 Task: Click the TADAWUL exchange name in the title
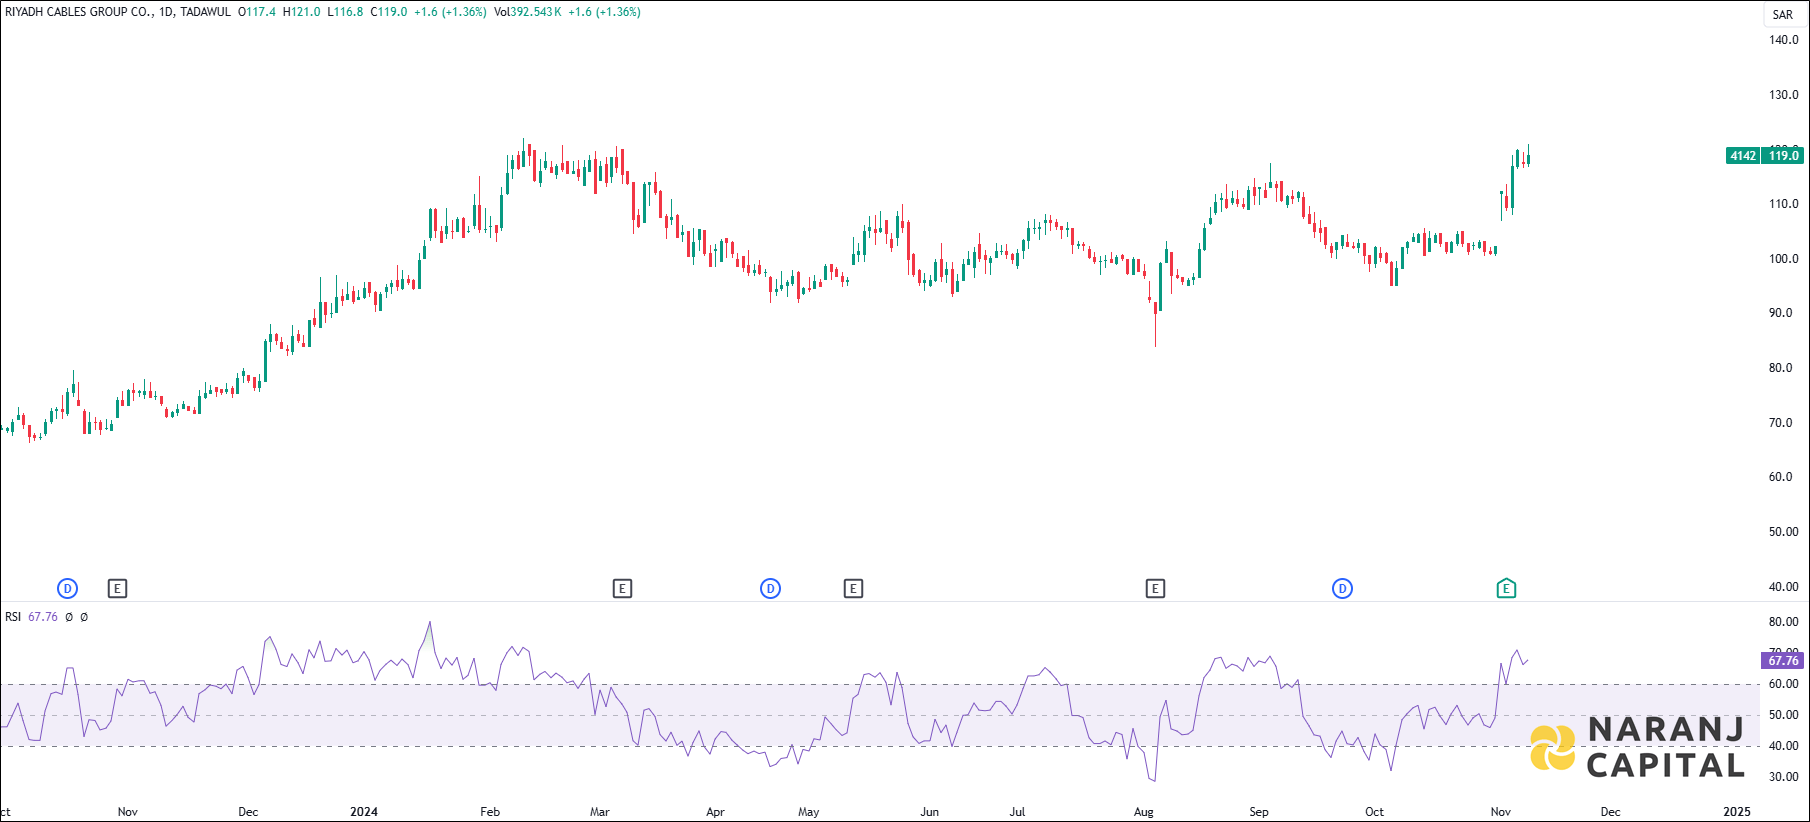[205, 12]
